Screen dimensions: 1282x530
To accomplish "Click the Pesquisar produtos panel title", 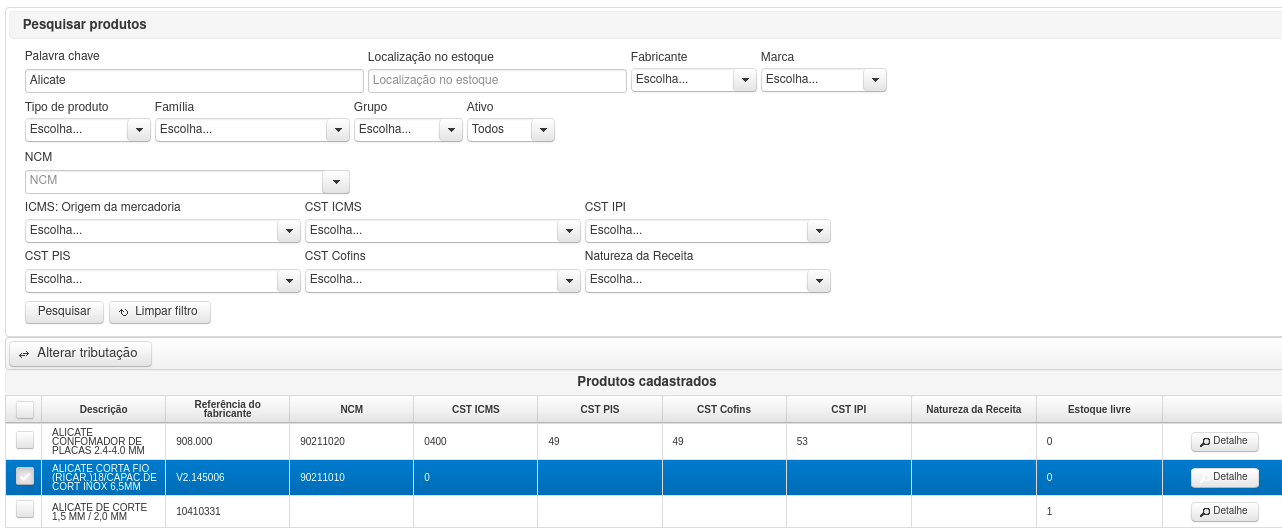I will click(x=85, y=24).
